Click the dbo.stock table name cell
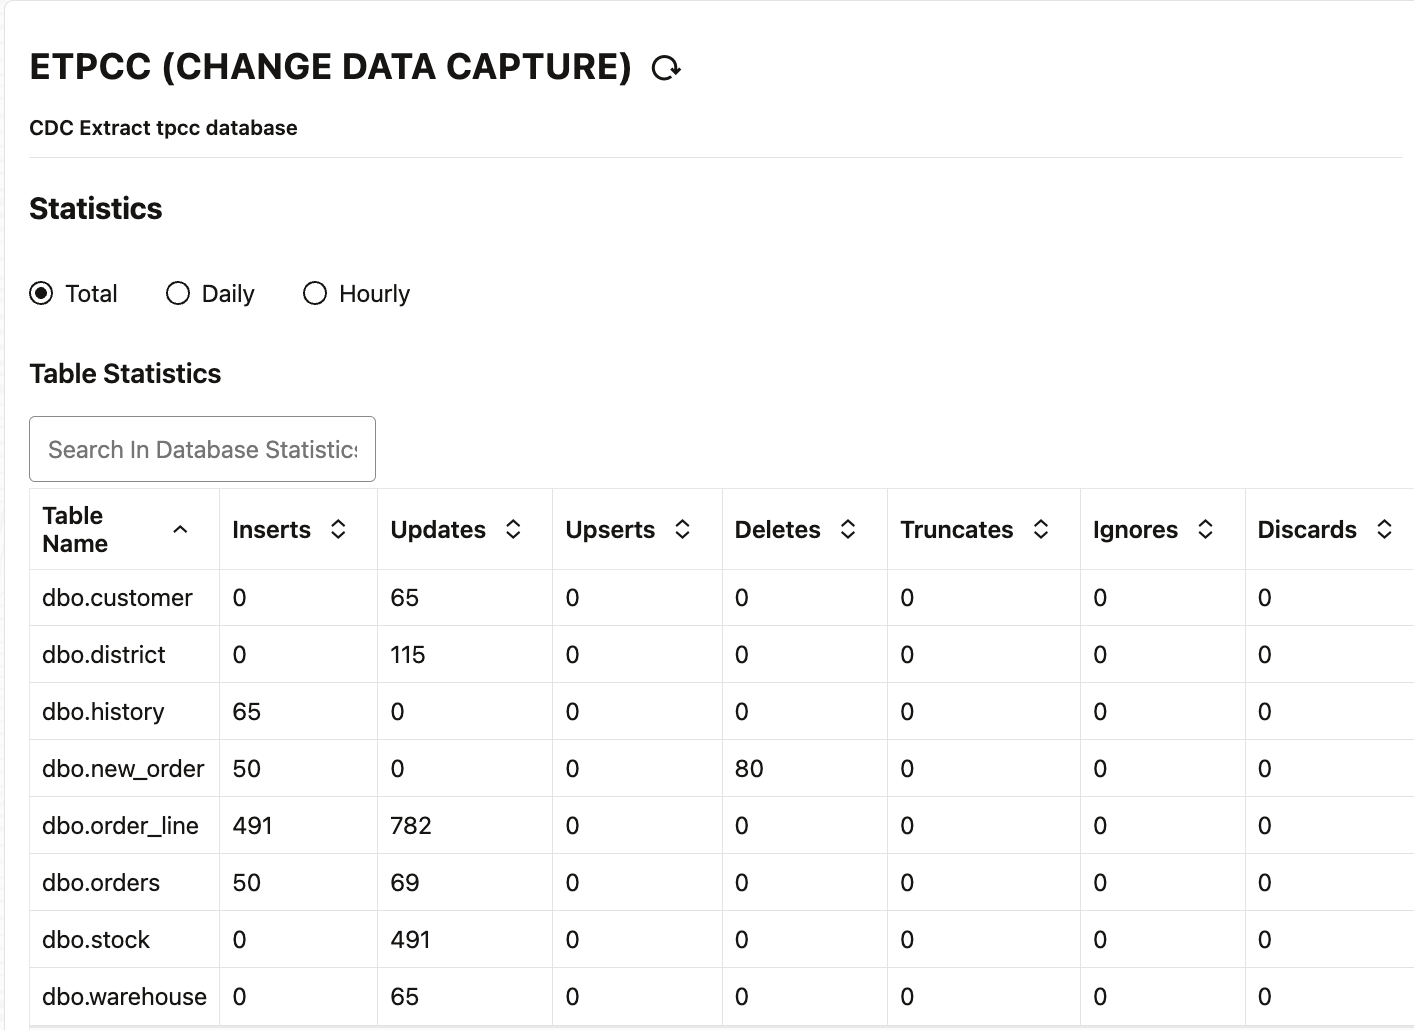This screenshot has width=1414, height=1030. [x=96, y=940]
